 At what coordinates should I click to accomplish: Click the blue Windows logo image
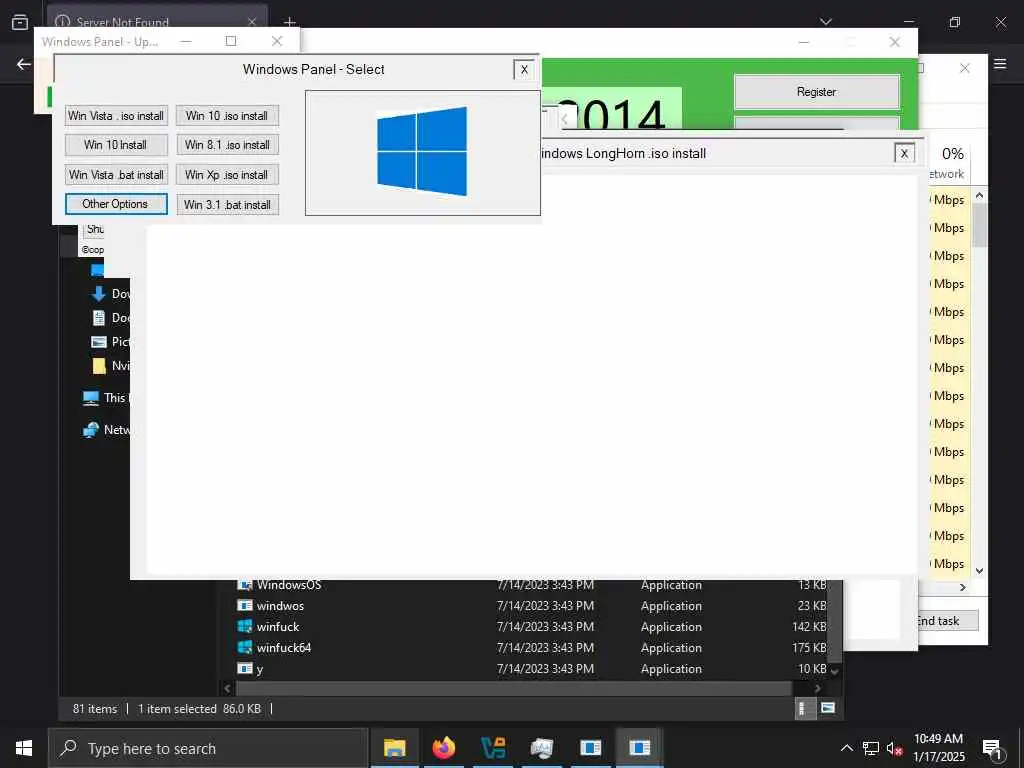pyautogui.click(x=422, y=152)
